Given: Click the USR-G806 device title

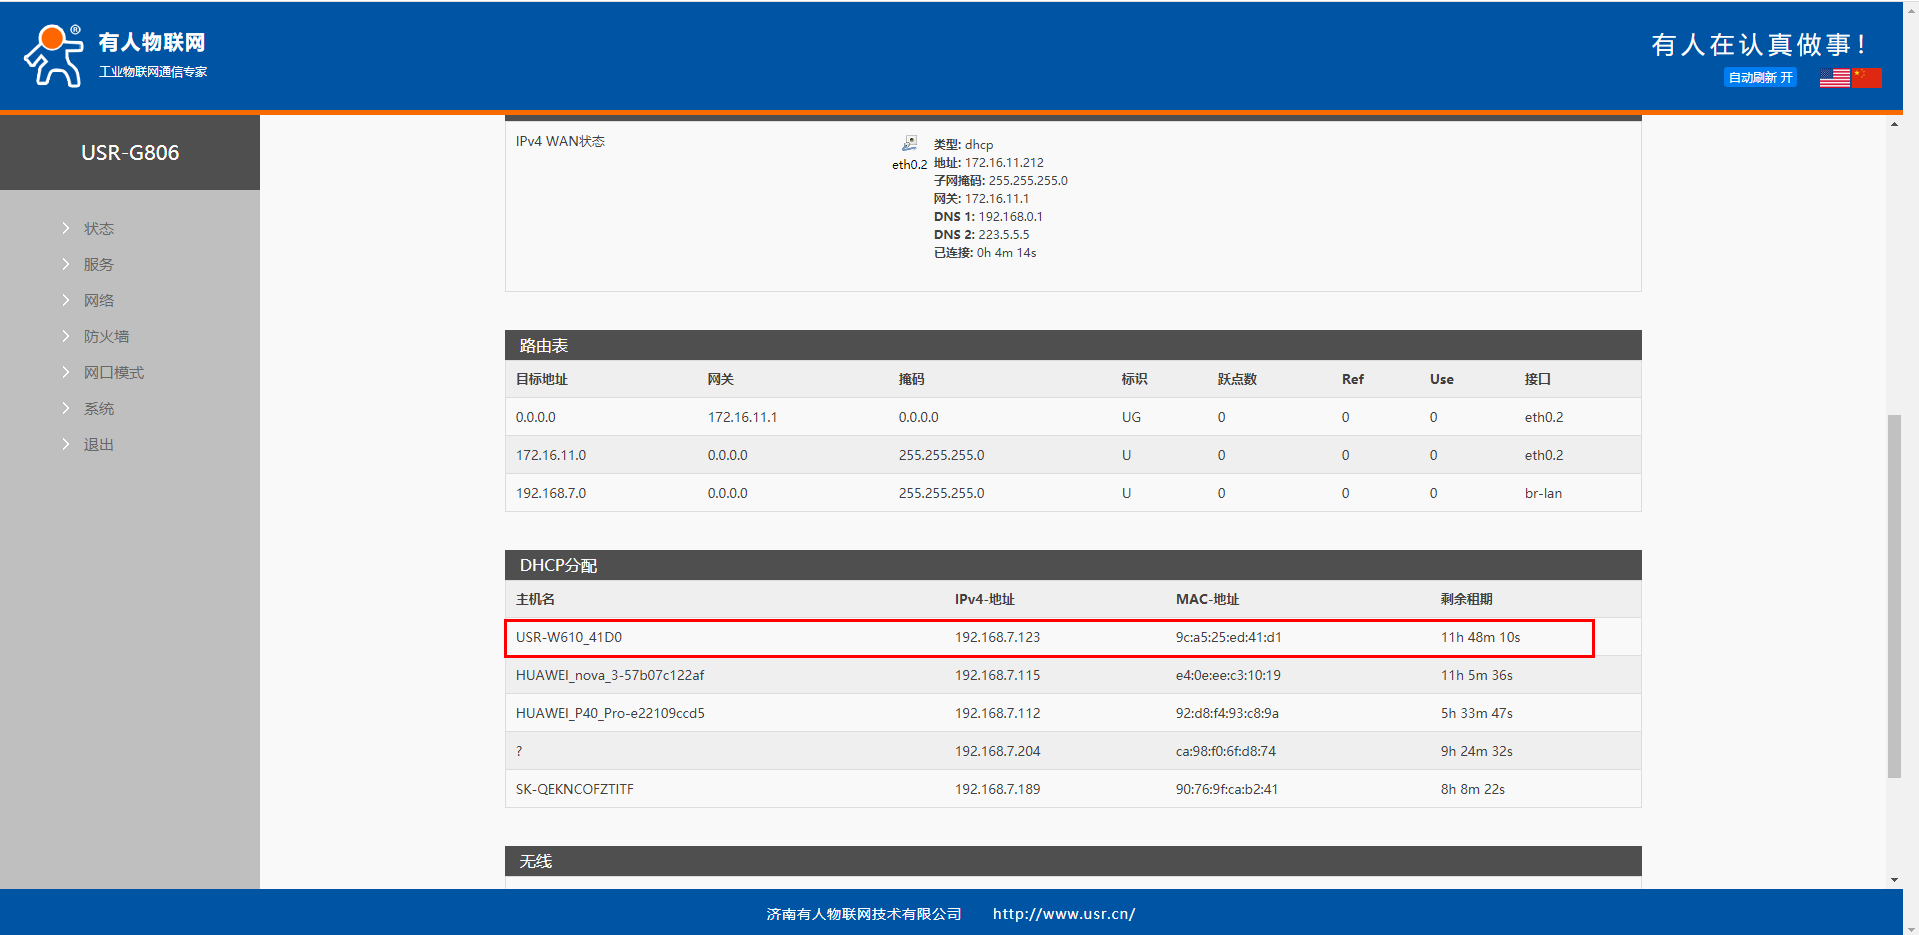Looking at the screenshot, I should click(130, 153).
